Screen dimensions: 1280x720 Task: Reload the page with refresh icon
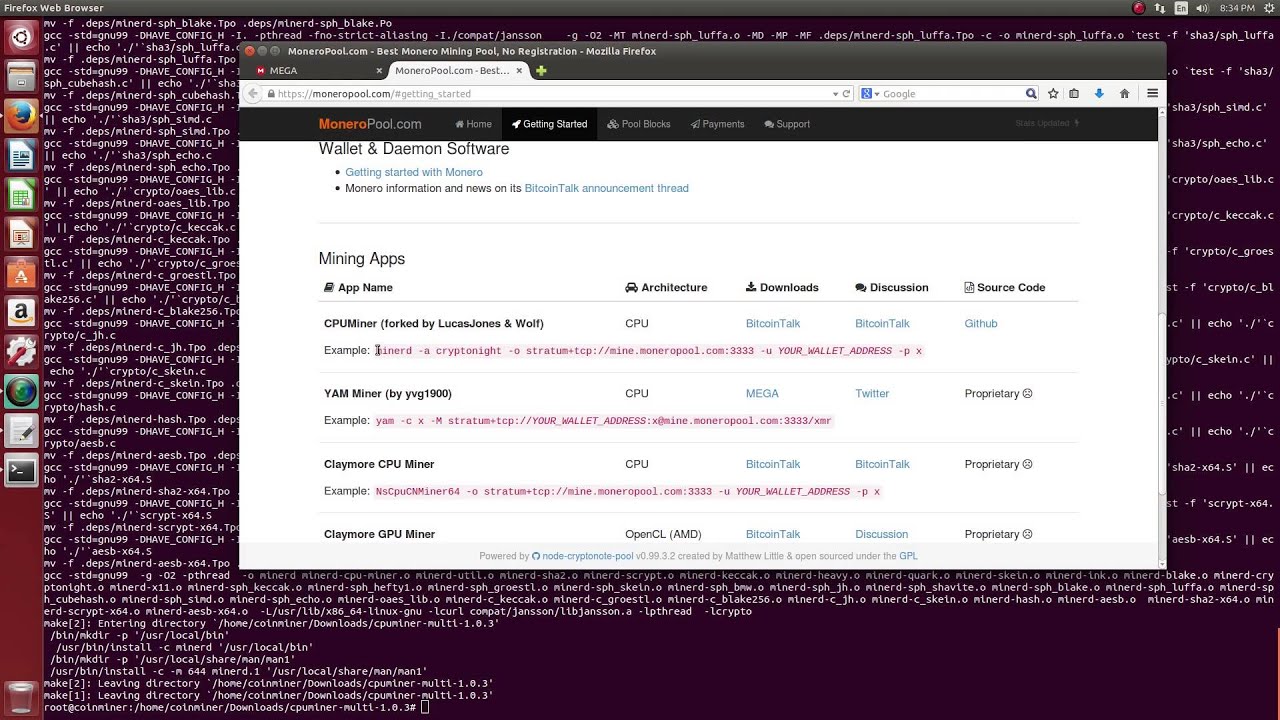click(846, 93)
